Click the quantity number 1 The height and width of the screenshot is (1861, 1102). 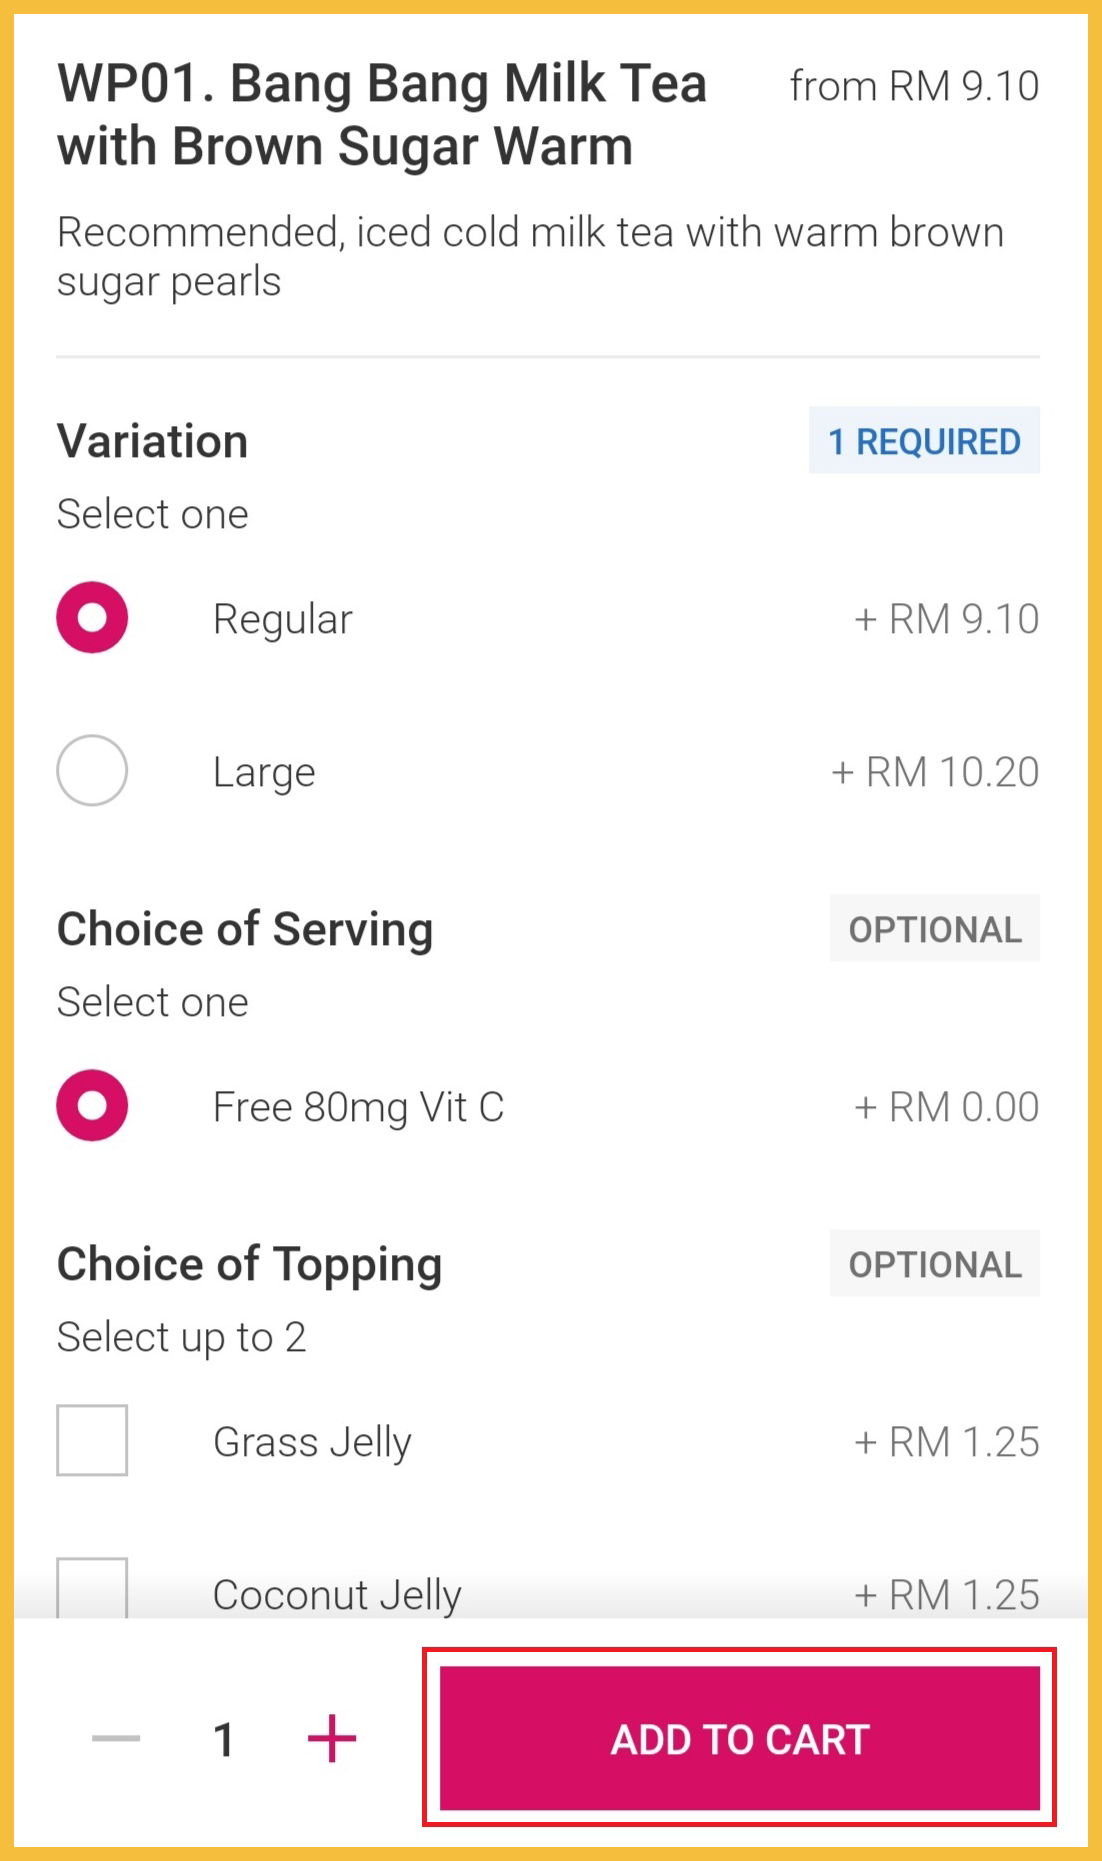(x=224, y=1739)
